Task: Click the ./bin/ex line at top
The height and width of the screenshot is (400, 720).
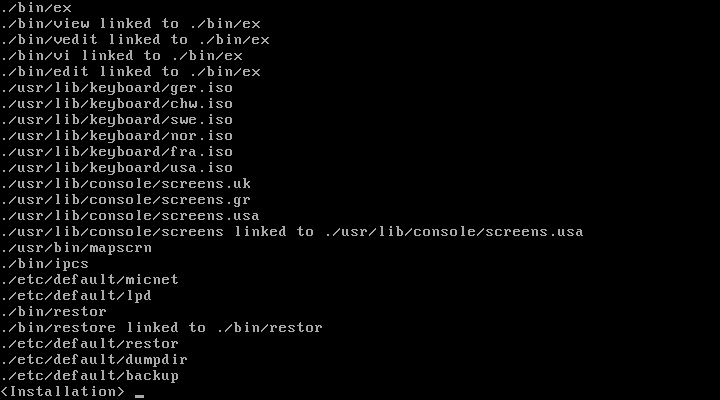Action: pos(36,7)
